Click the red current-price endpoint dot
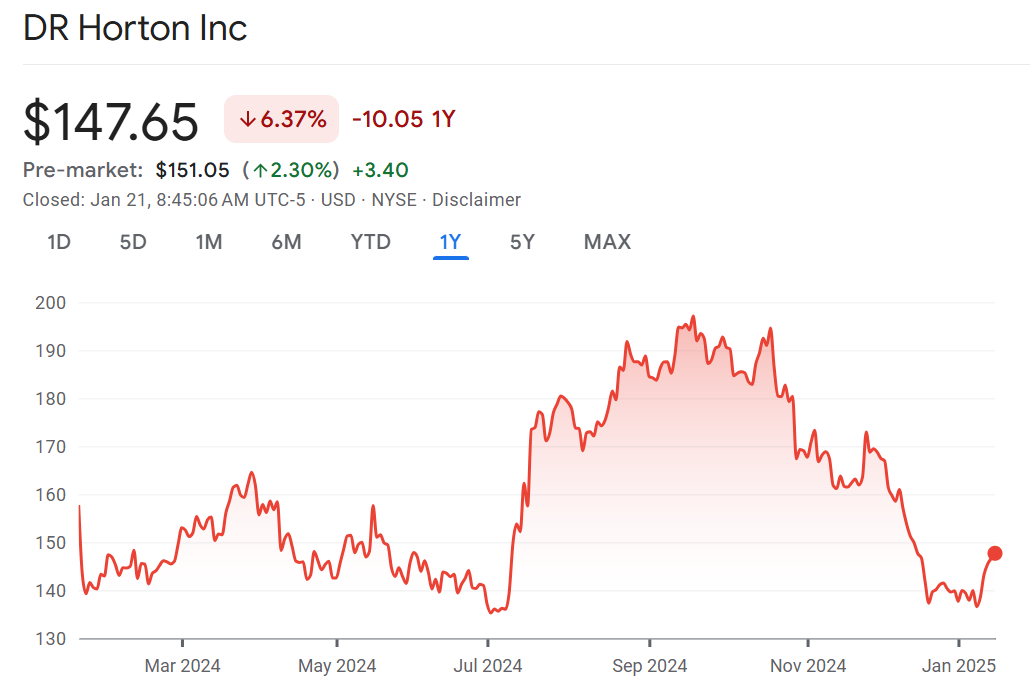Viewport: 1030px width, 697px height. click(995, 553)
